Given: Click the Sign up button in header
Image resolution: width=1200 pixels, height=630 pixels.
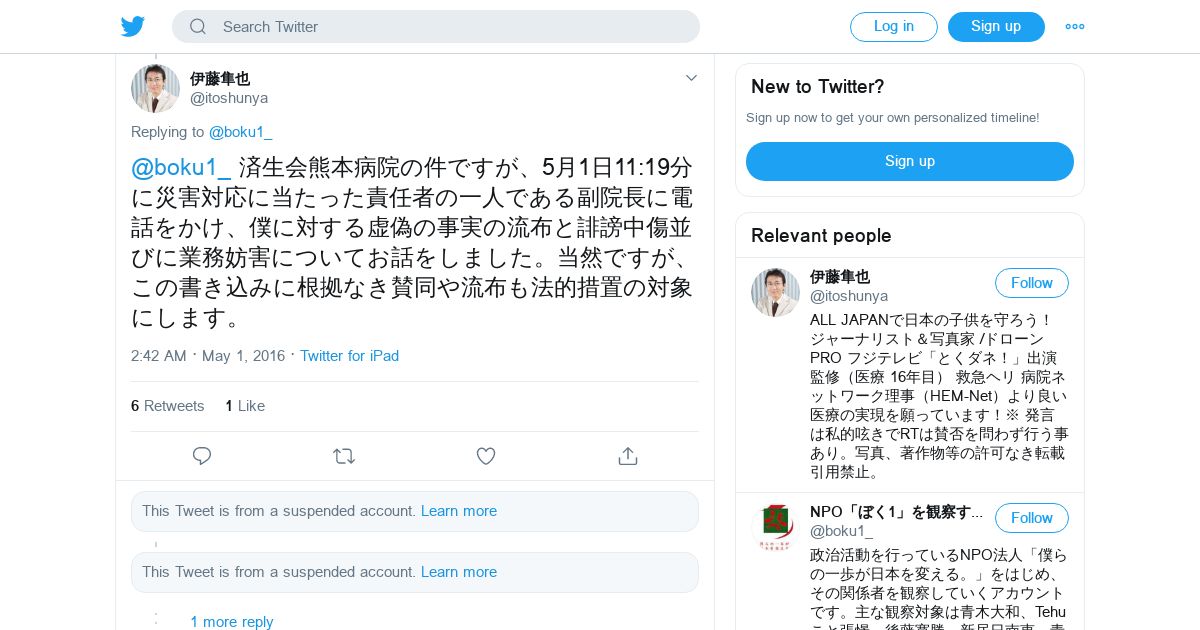Looking at the screenshot, I should pos(996,27).
